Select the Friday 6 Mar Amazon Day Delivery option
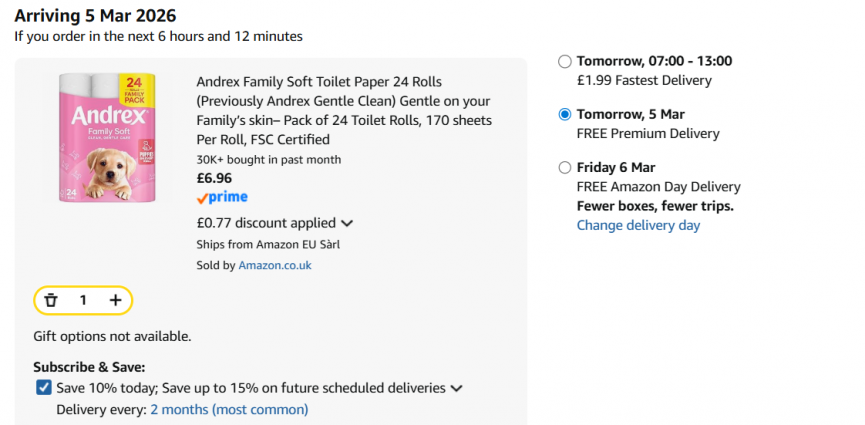 click(566, 167)
